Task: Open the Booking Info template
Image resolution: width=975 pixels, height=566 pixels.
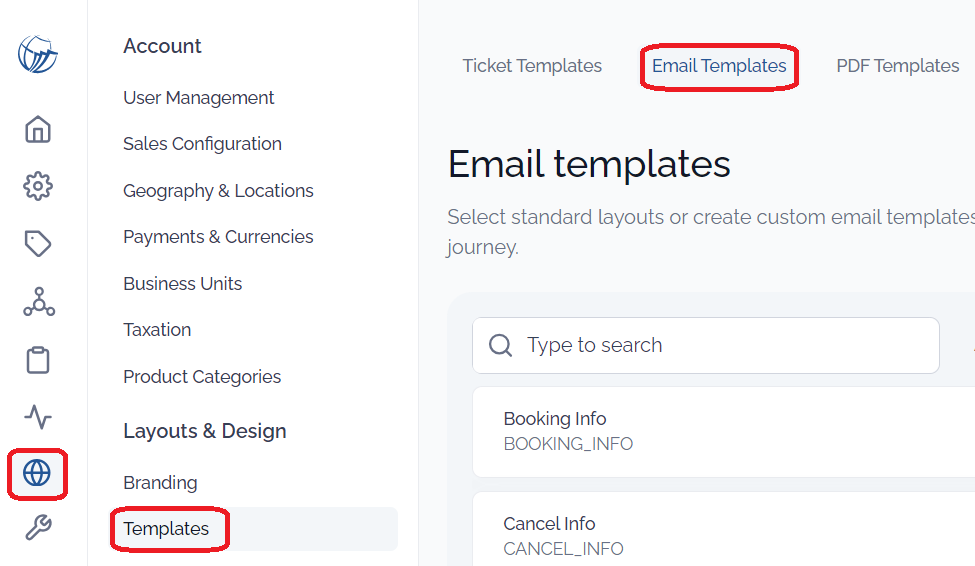Action: tap(724, 432)
